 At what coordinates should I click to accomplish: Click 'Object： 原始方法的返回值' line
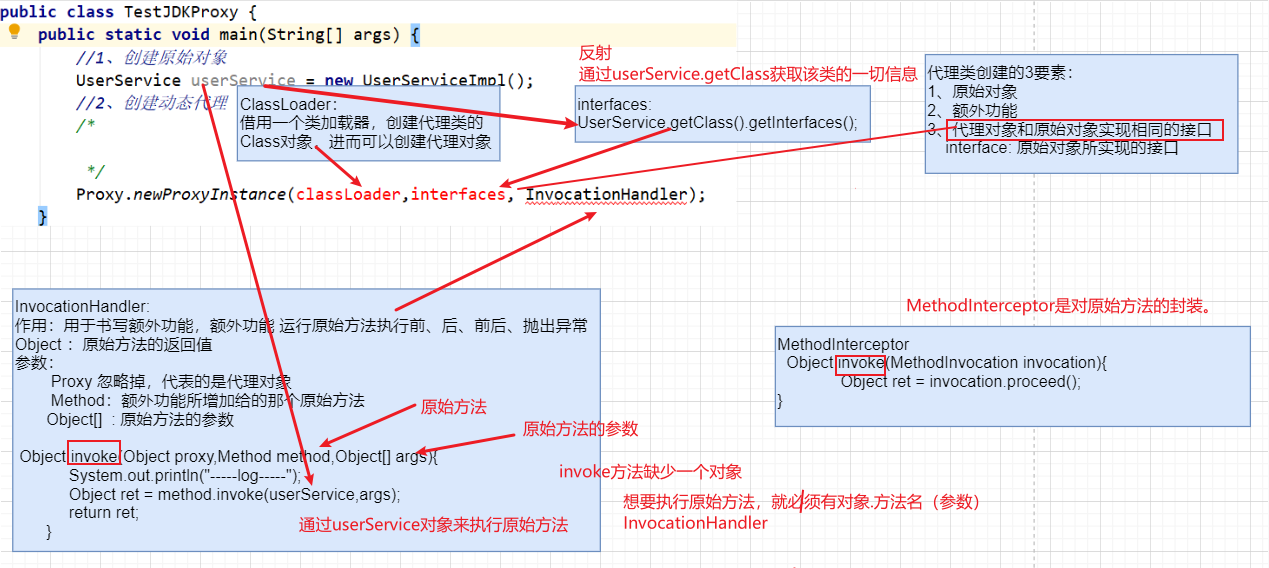point(113,344)
